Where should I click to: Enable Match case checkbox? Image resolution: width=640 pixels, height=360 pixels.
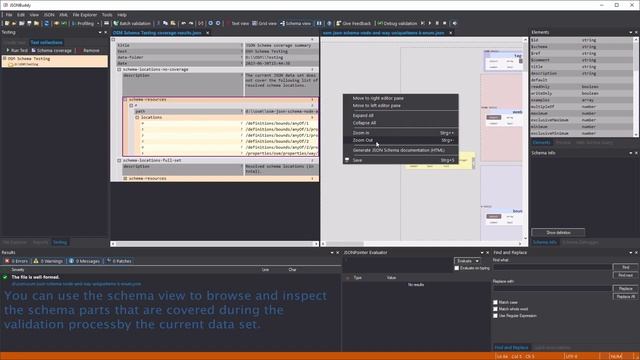496,302
